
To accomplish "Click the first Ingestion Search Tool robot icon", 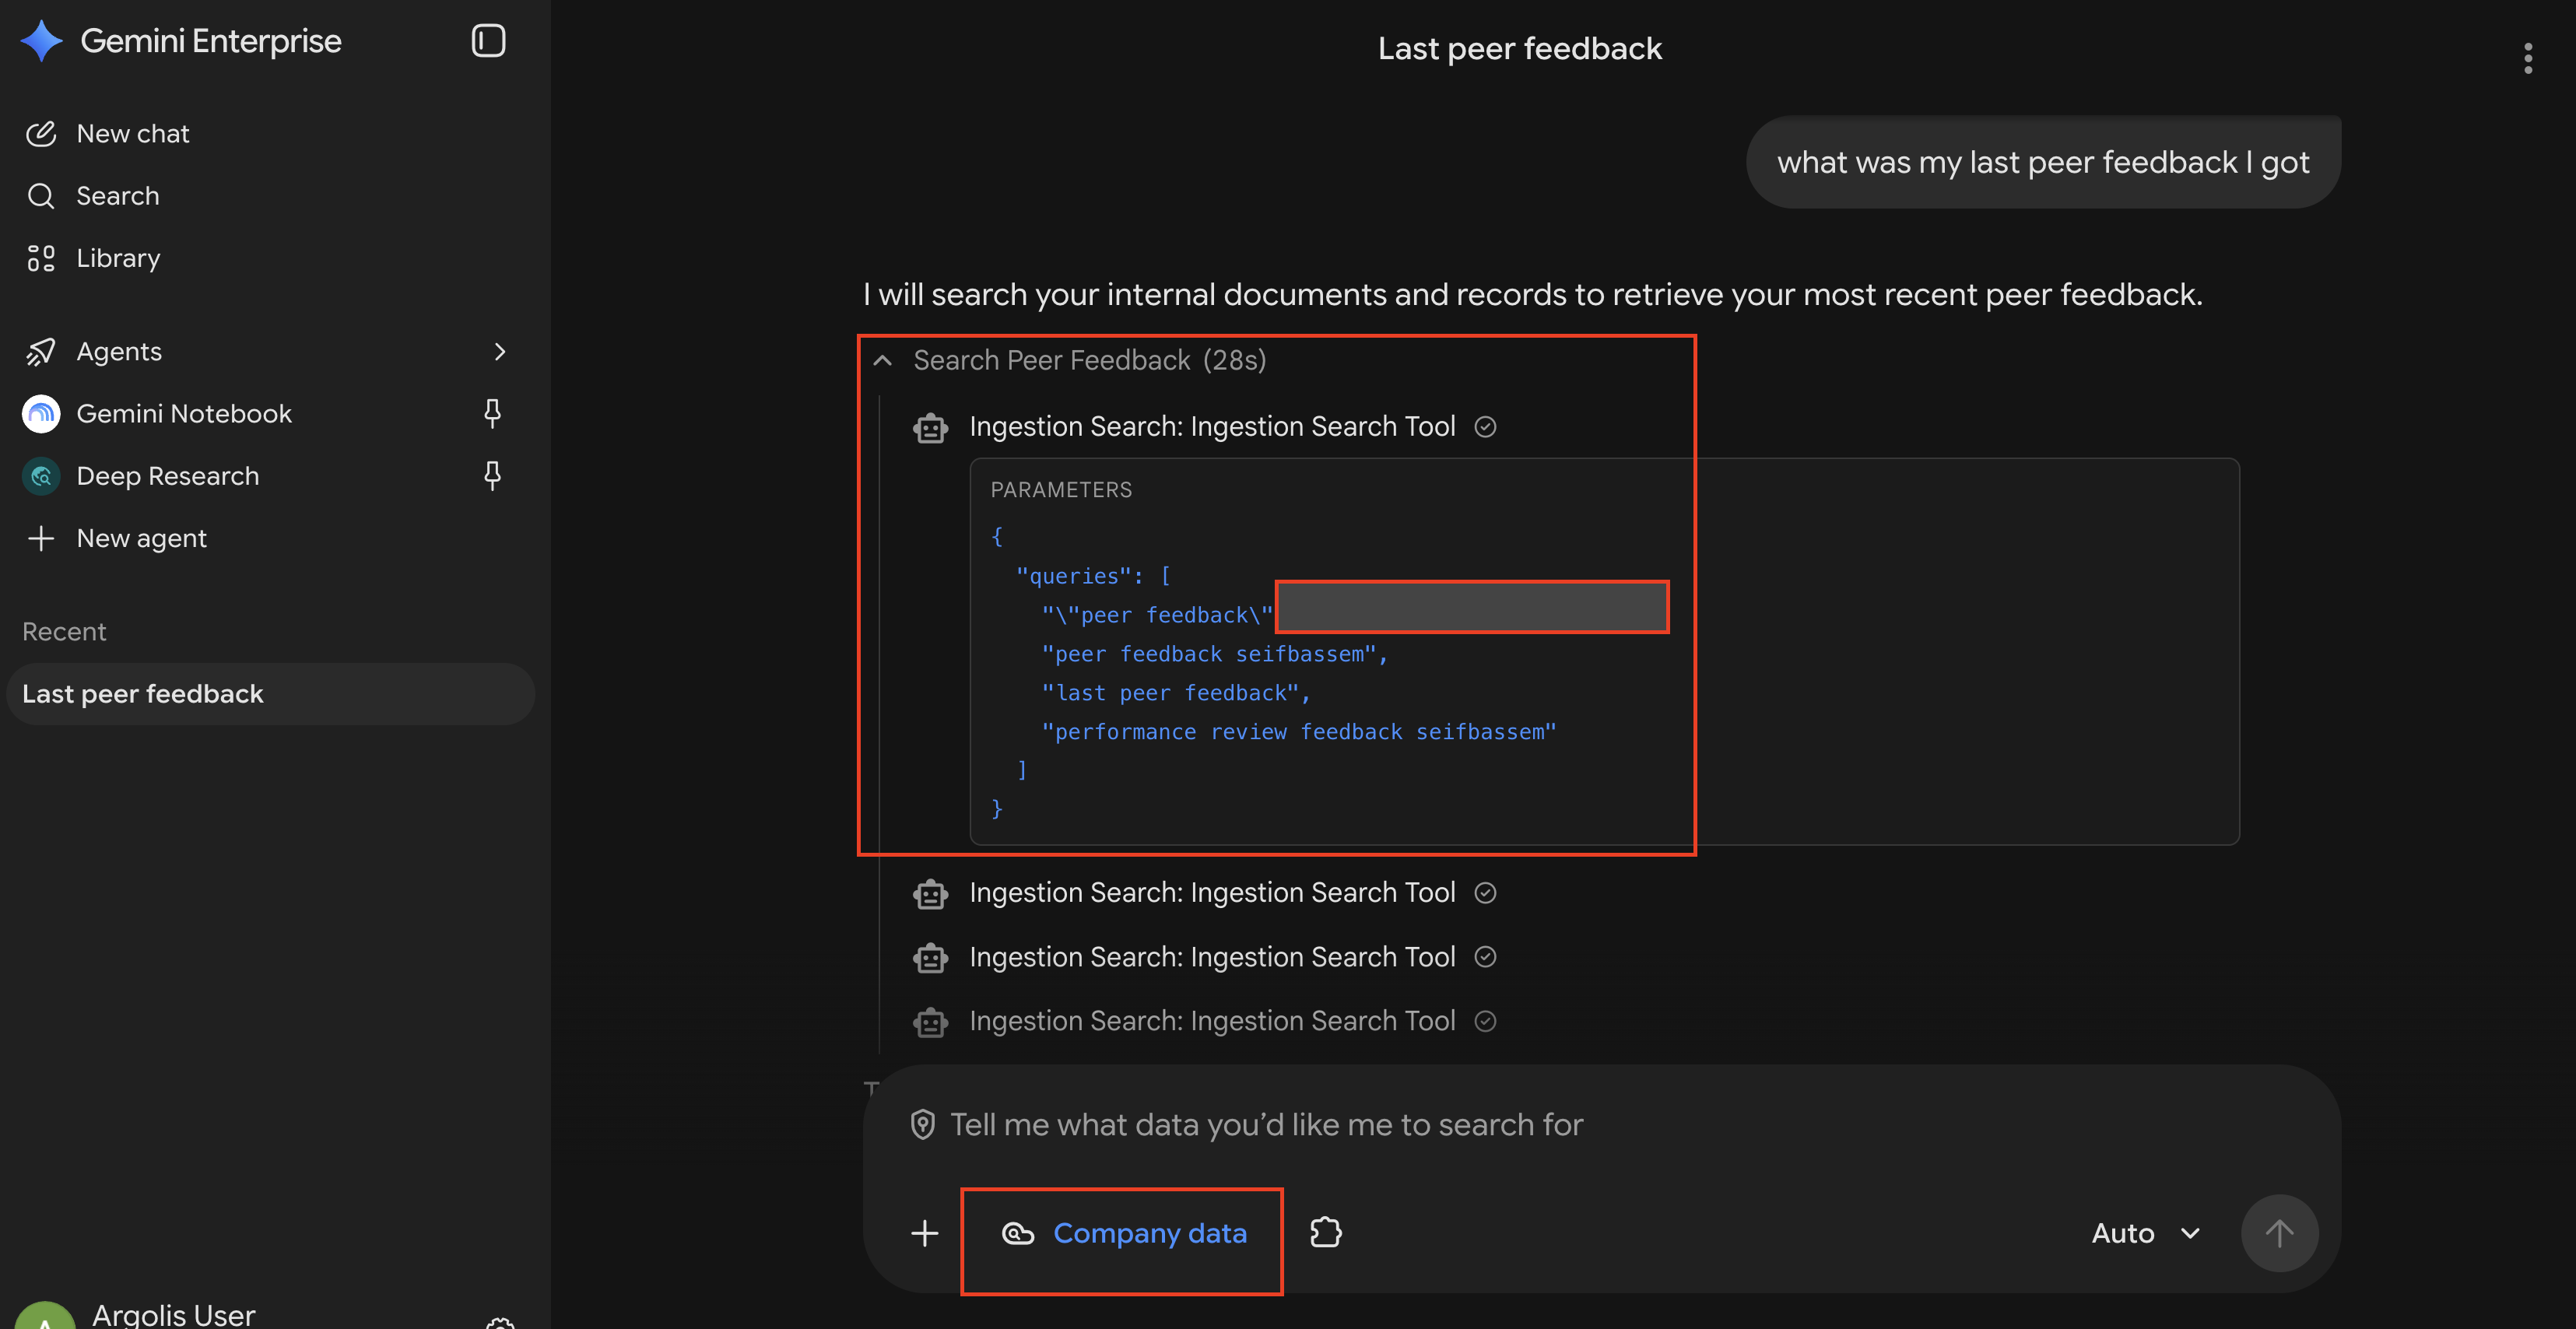I will click(930, 428).
